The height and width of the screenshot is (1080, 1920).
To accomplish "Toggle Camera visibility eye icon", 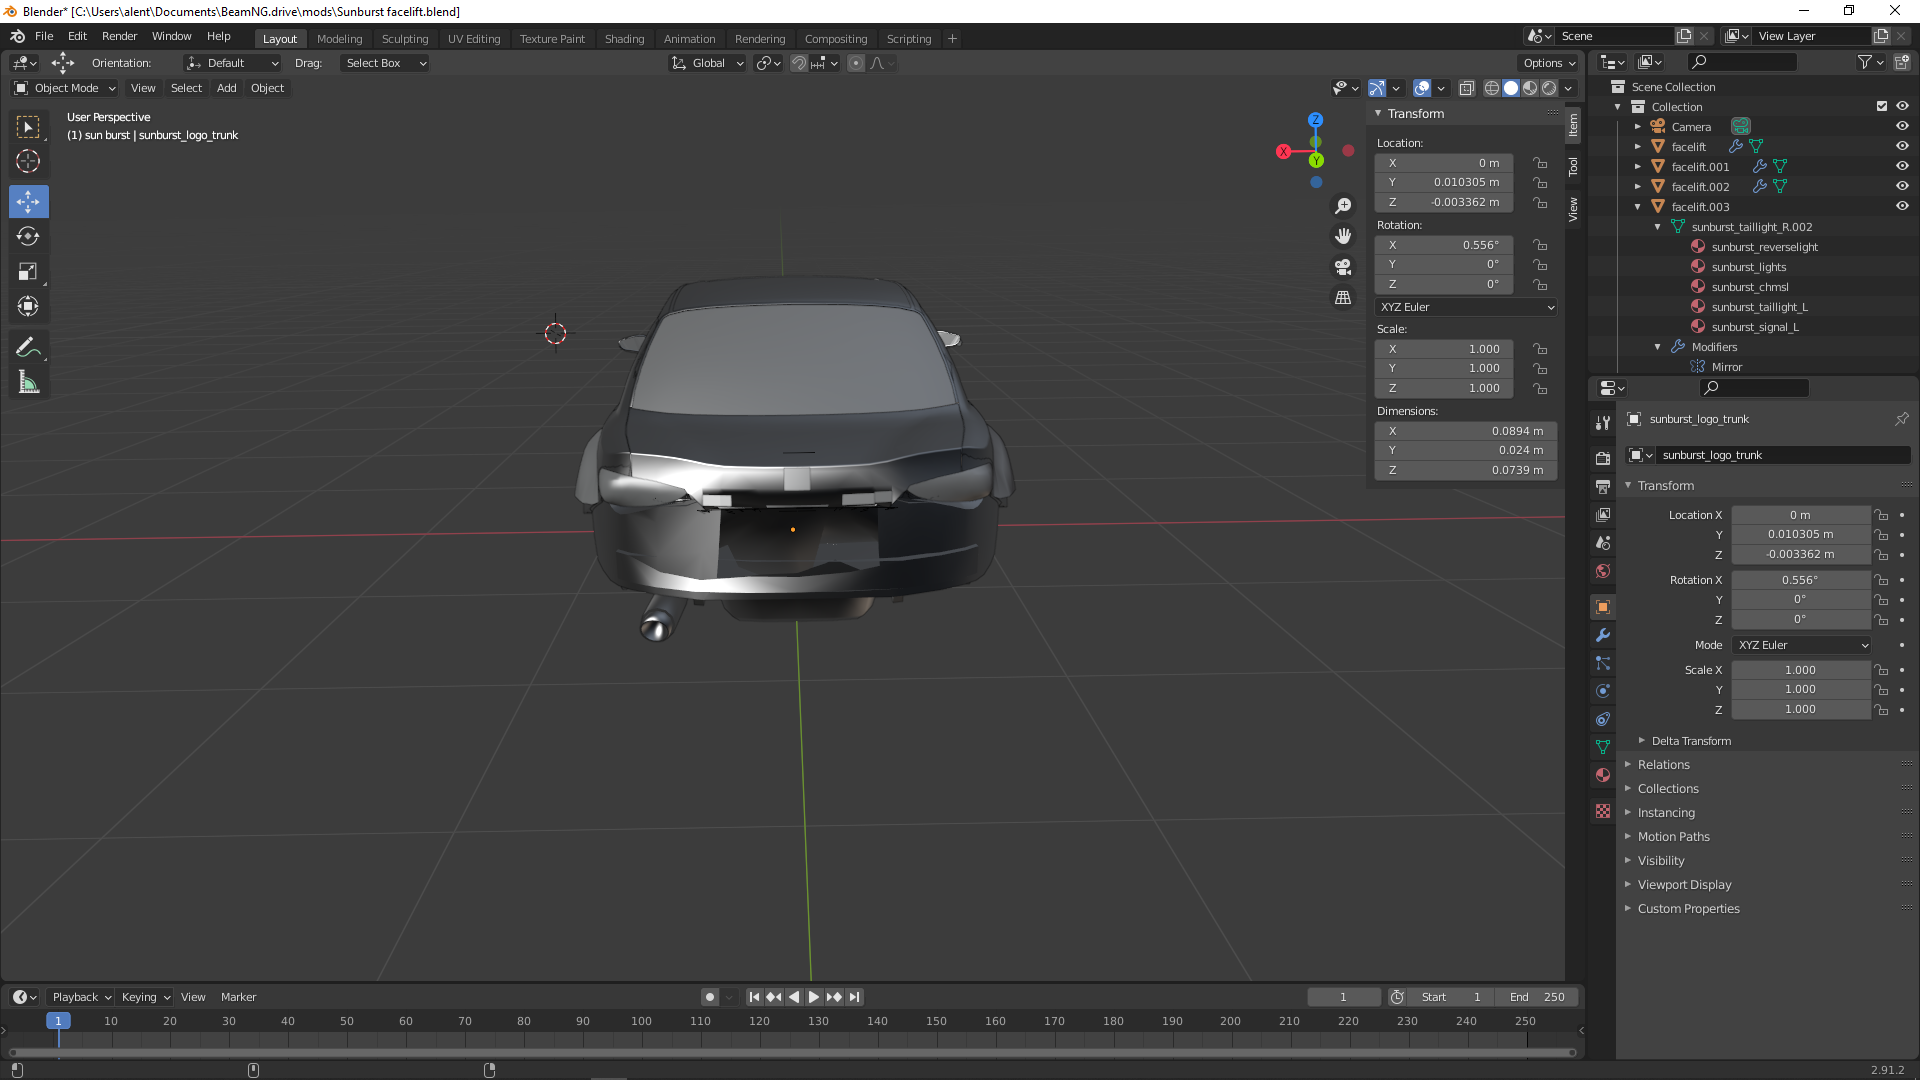I will click(x=1902, y=126).
